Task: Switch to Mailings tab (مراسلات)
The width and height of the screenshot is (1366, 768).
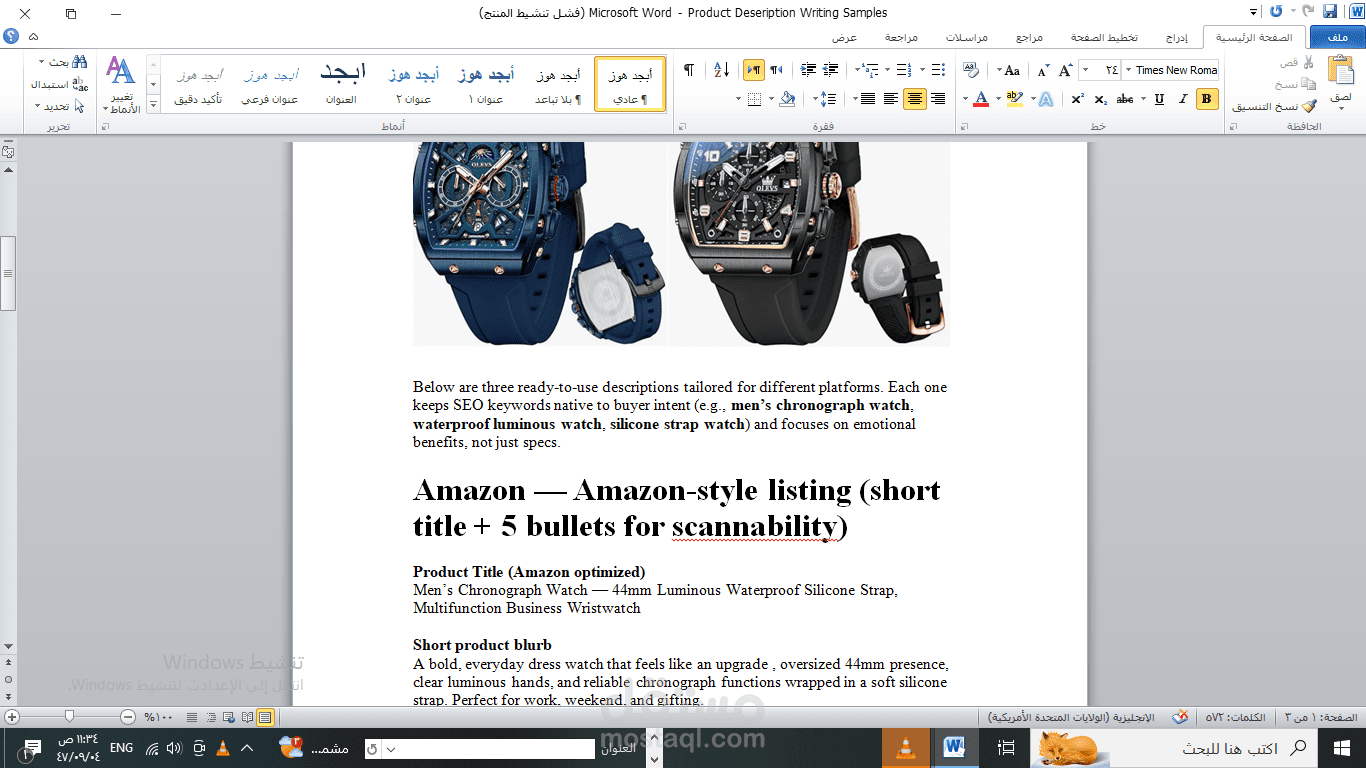Action: click(968, 37)
